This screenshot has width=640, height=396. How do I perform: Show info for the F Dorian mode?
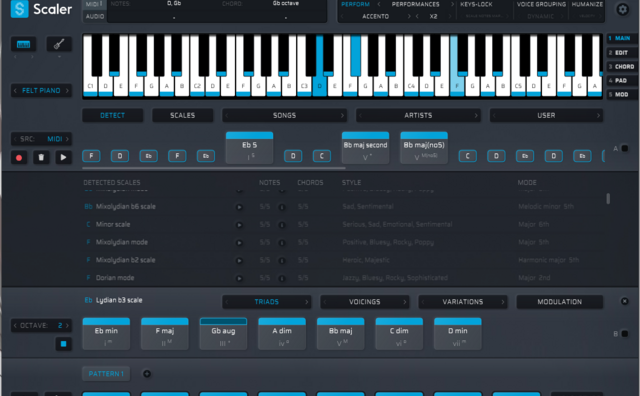tap(282, 278)
